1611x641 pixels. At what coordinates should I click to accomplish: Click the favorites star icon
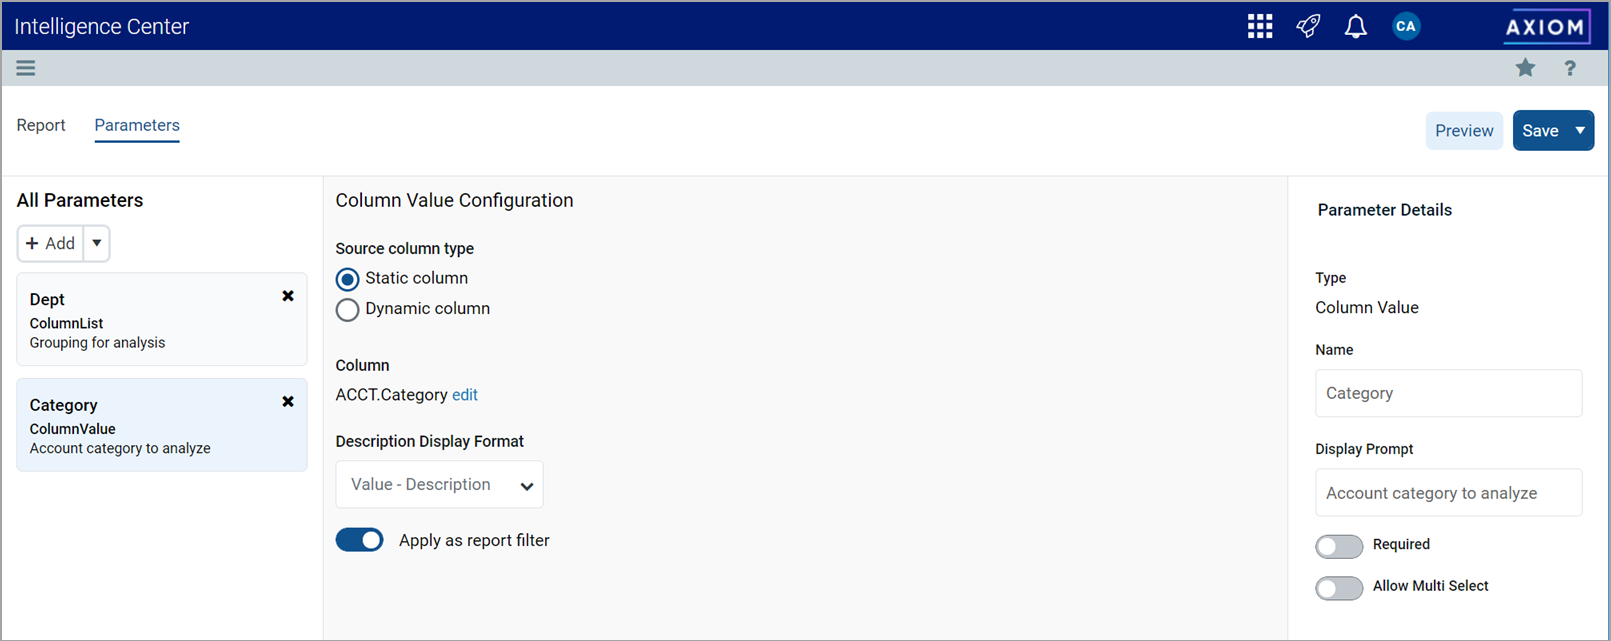[x=1525, y=68]
